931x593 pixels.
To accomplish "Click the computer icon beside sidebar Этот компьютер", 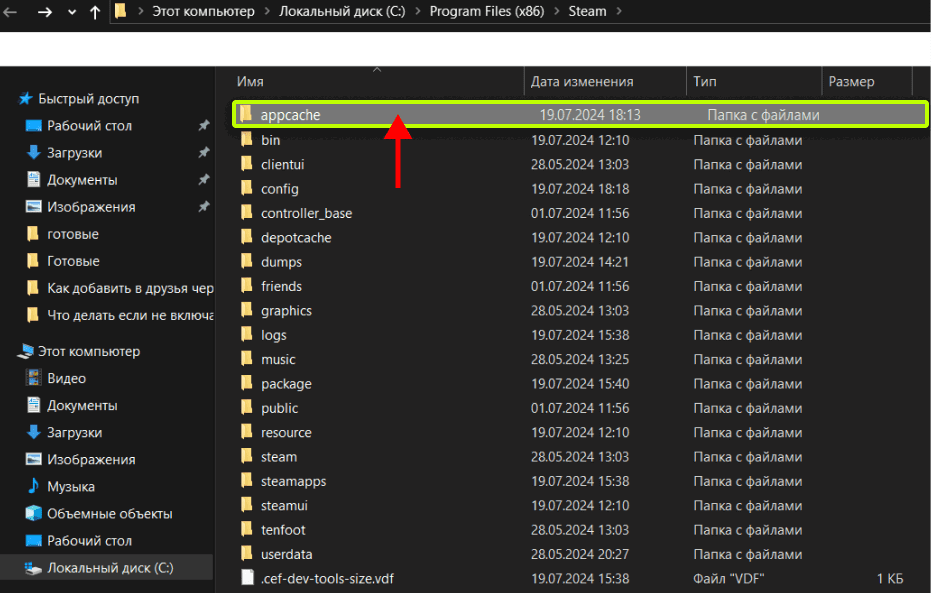I will pyautogui.click(x=26, y=351).
